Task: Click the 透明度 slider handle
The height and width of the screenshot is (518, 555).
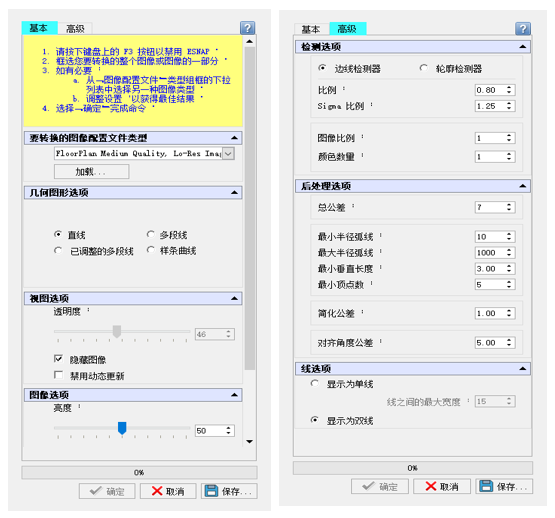Action: pyautogui.click(x=117, y=332)
